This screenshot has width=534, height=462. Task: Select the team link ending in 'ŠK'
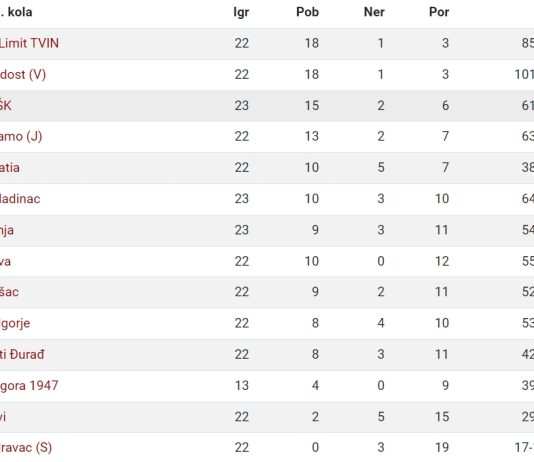pyautogui.click(x=5, y=105)
